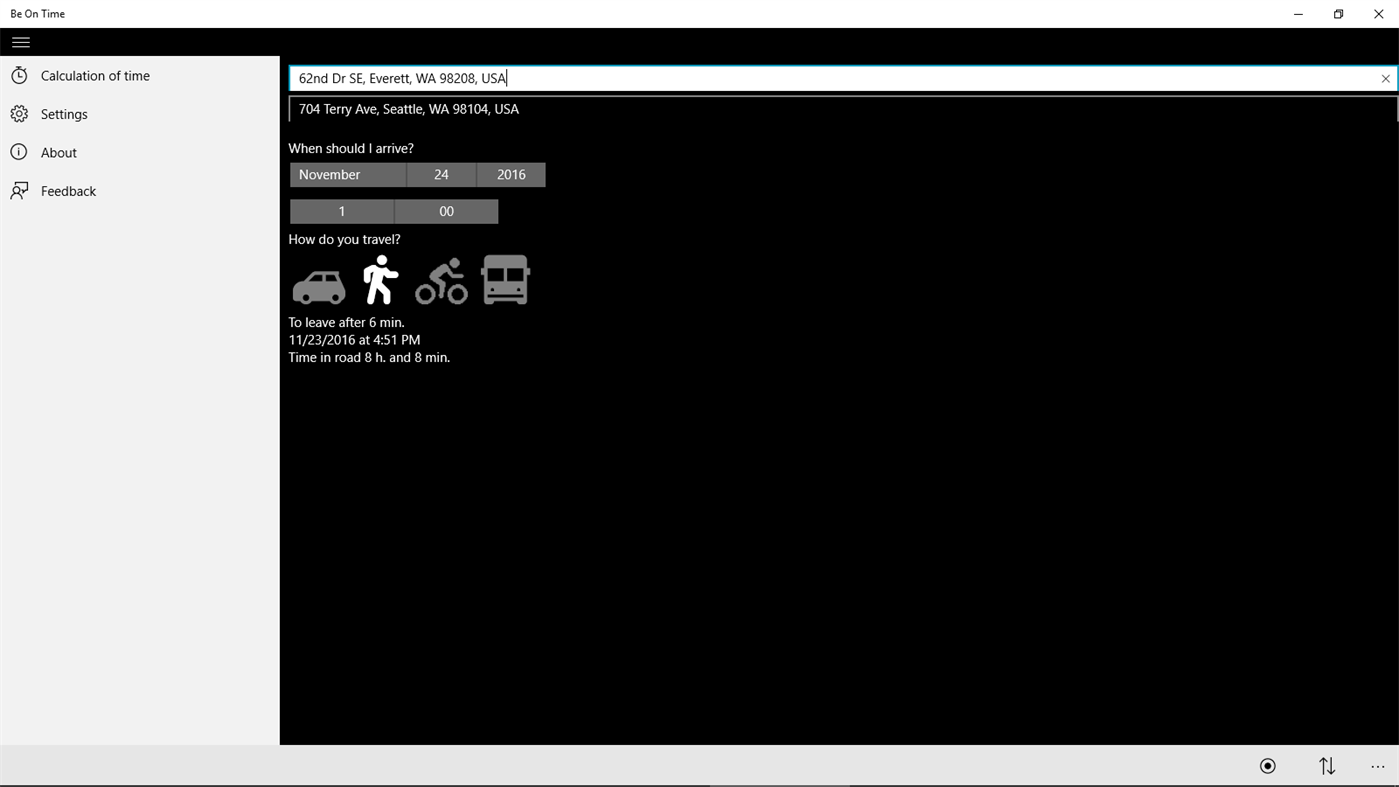Open the year selector showing 2016

point(510,174)
